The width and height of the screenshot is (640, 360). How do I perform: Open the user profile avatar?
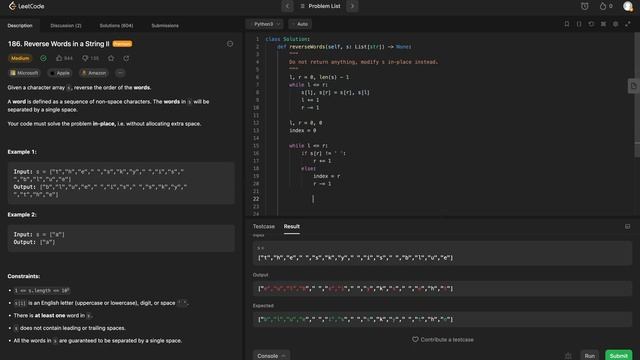click(x=628, y=6)
